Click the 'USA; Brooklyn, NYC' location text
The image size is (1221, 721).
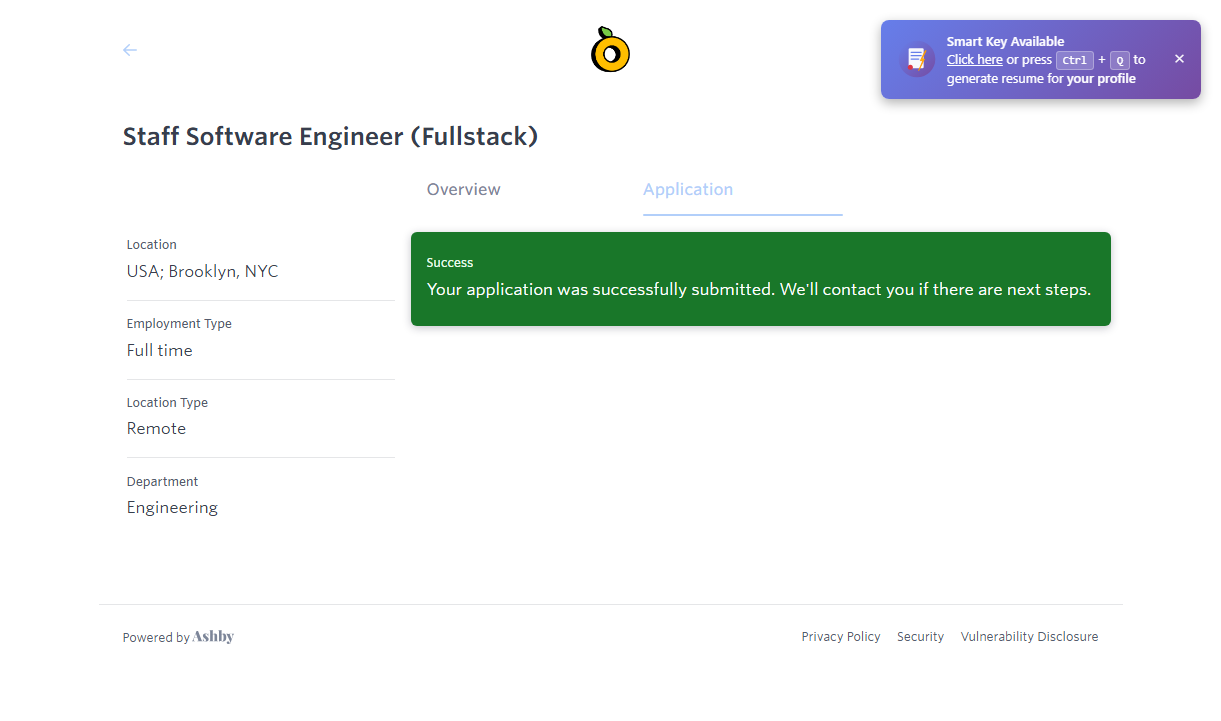tap(202, 272)
